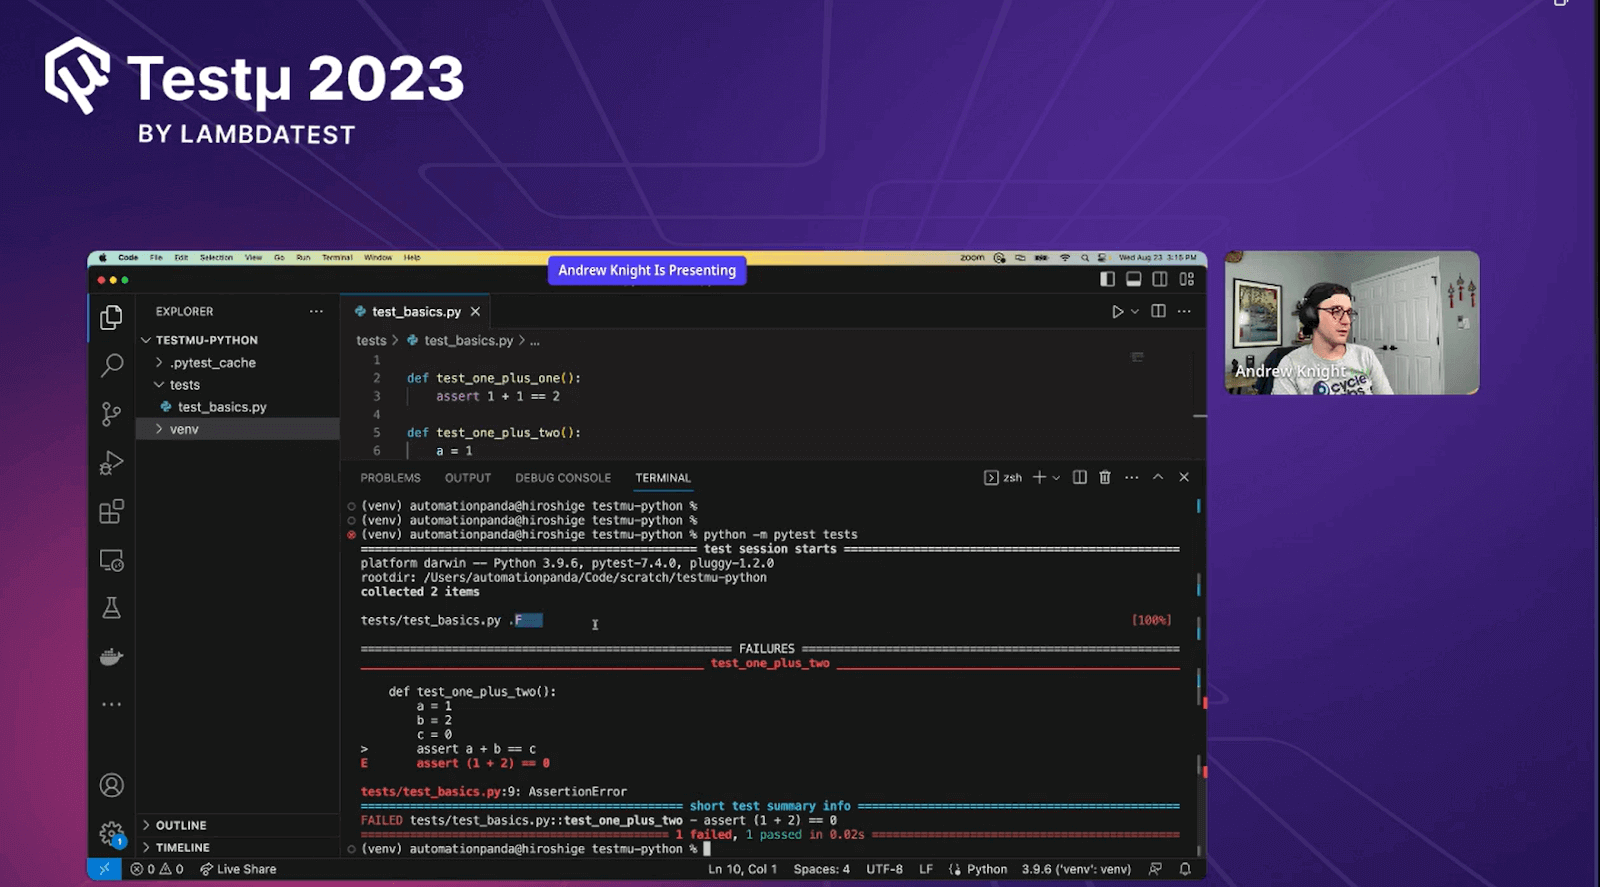The height and width of the screenshot is (887, 1600).
Task: Open new terminal profile dropdown arrow
Action: pyautogui.click(x=1056, y=478)
